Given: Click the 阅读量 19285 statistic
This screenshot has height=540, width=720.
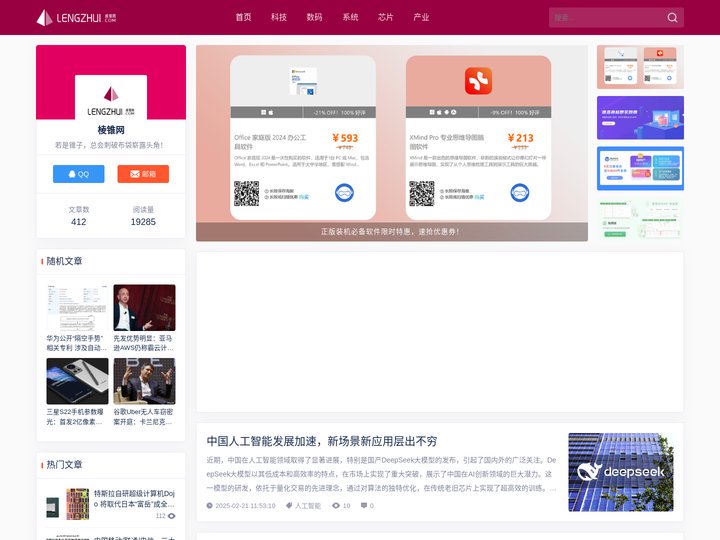Looking at the screenshot, I should [143, 216].
